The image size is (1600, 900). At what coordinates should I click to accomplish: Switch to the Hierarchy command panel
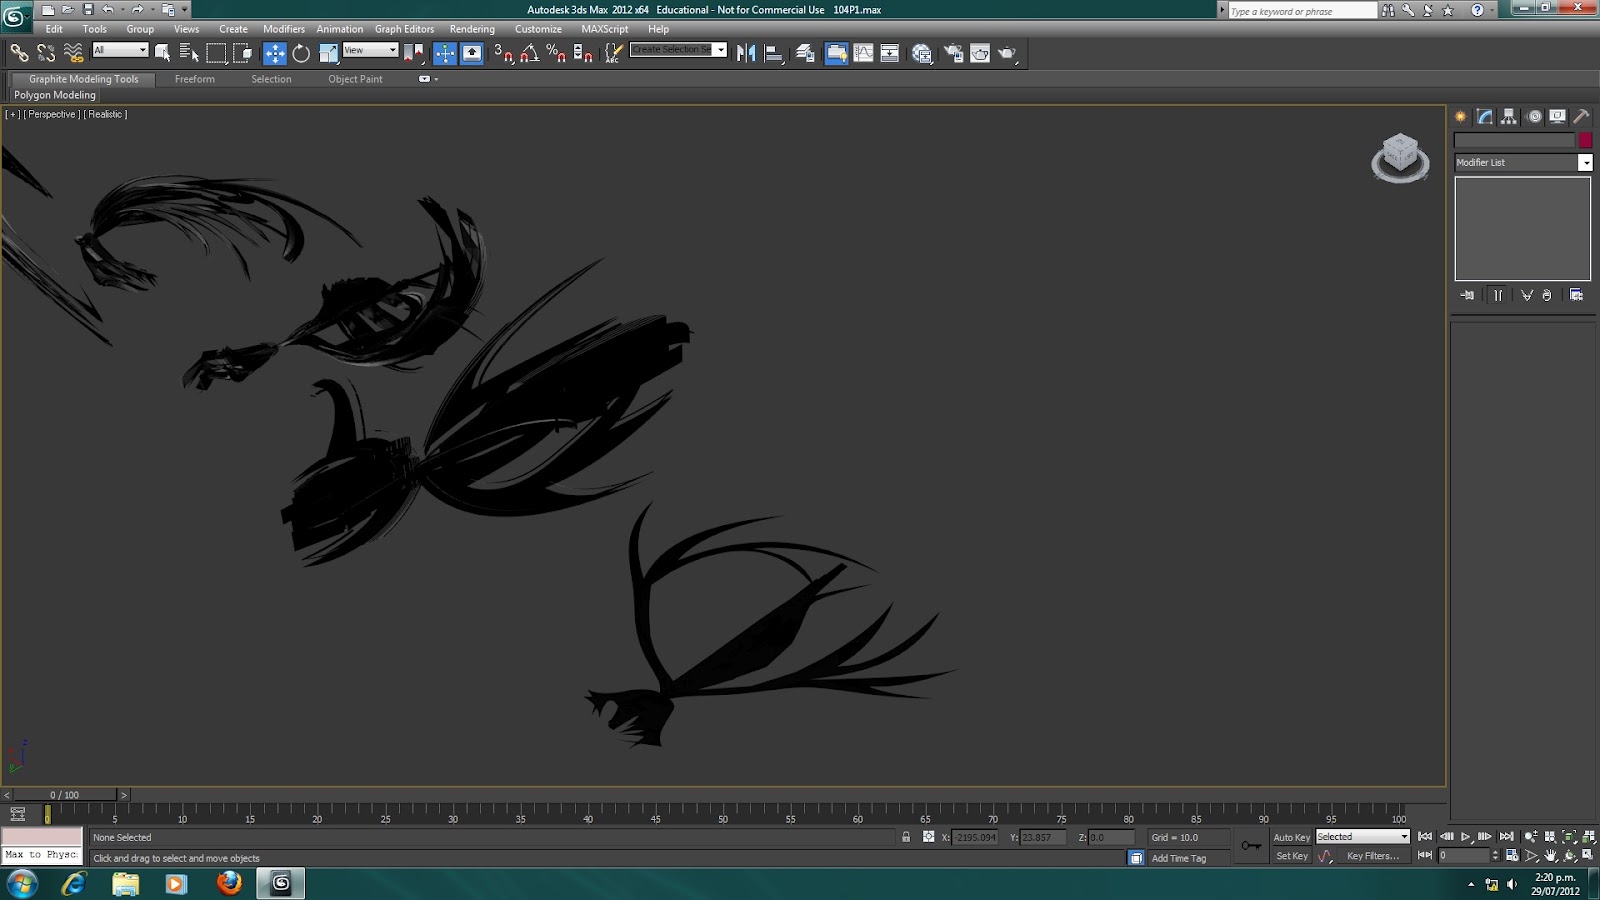point(1509,117)
